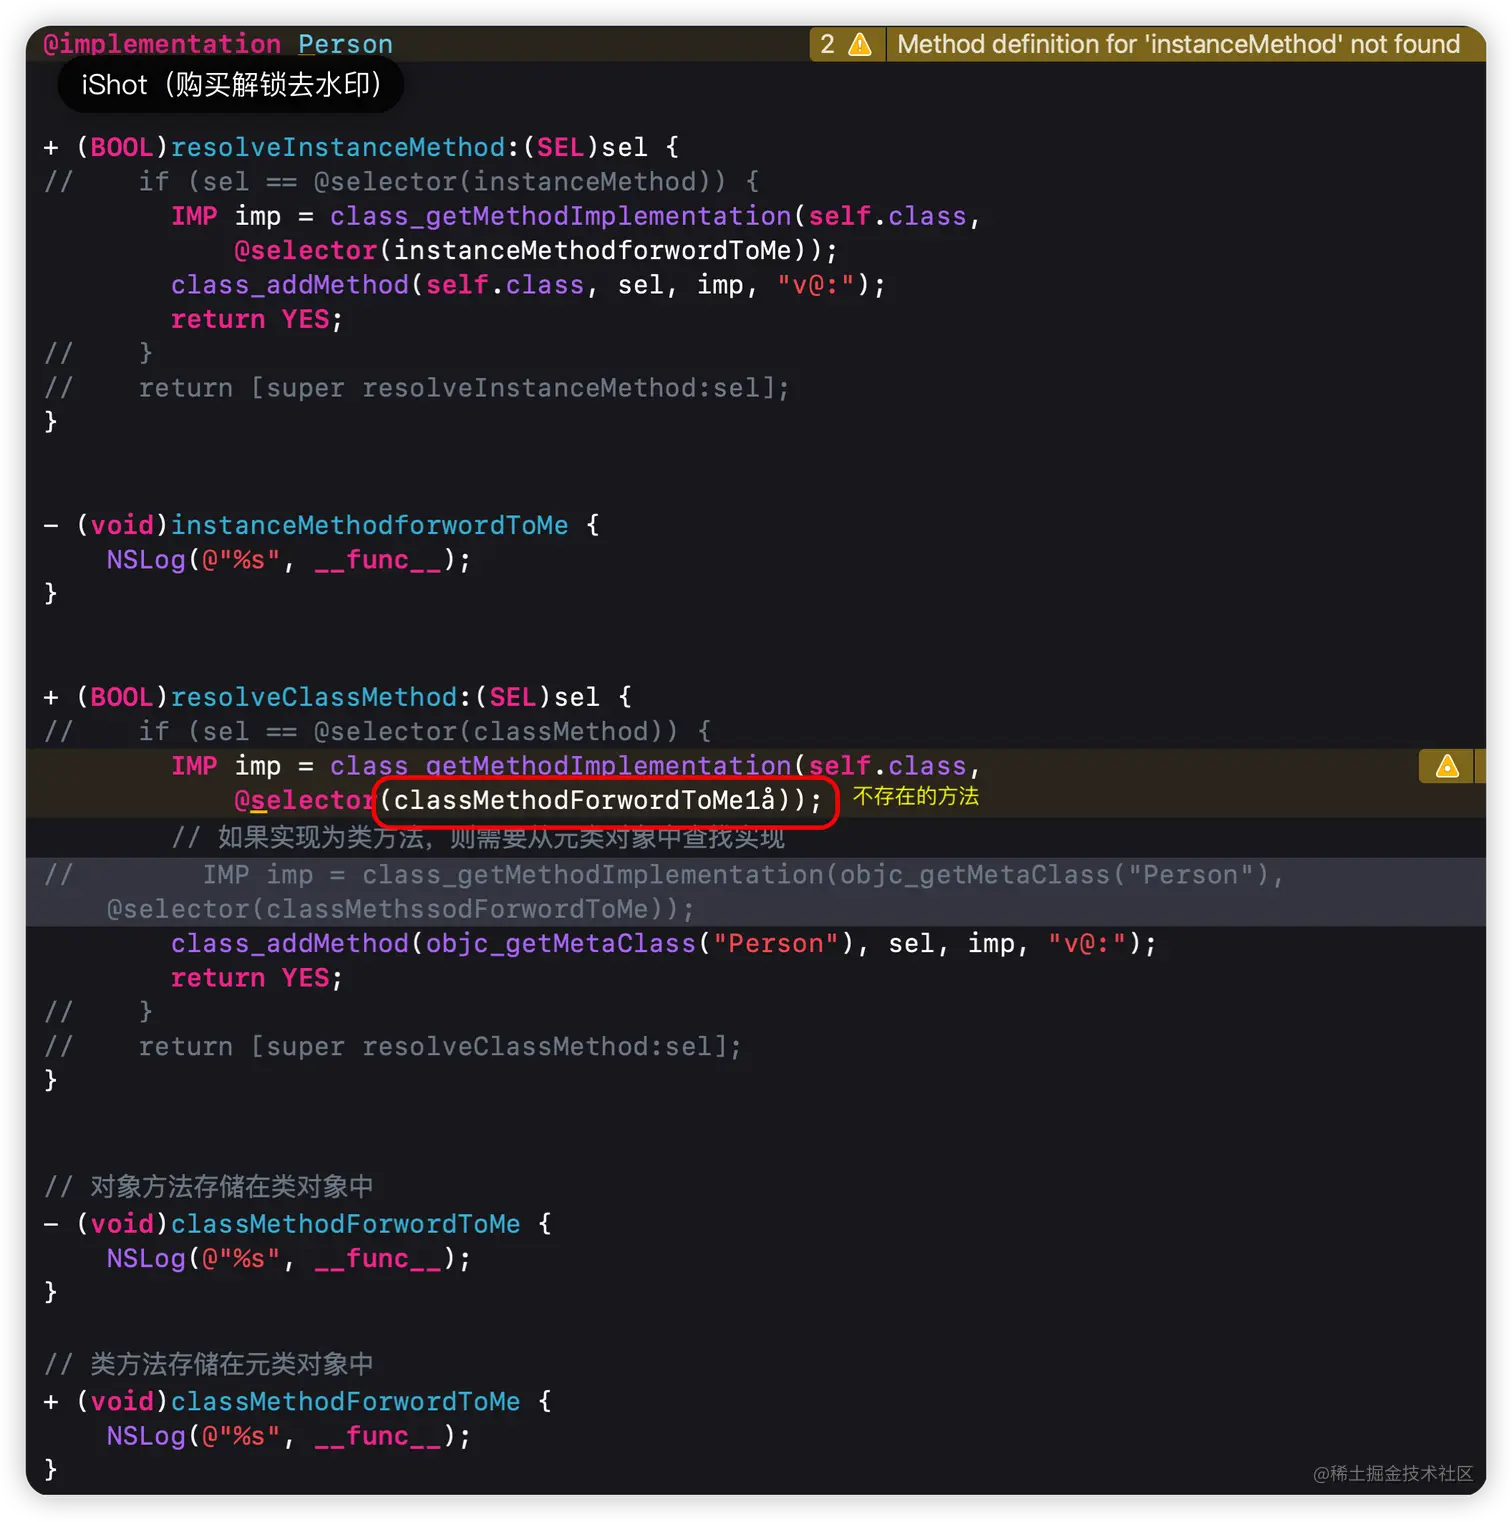Click the resolveInstanceMethod method name
The height and width of the screenshot is (1522, 1512).
point(337,147)
